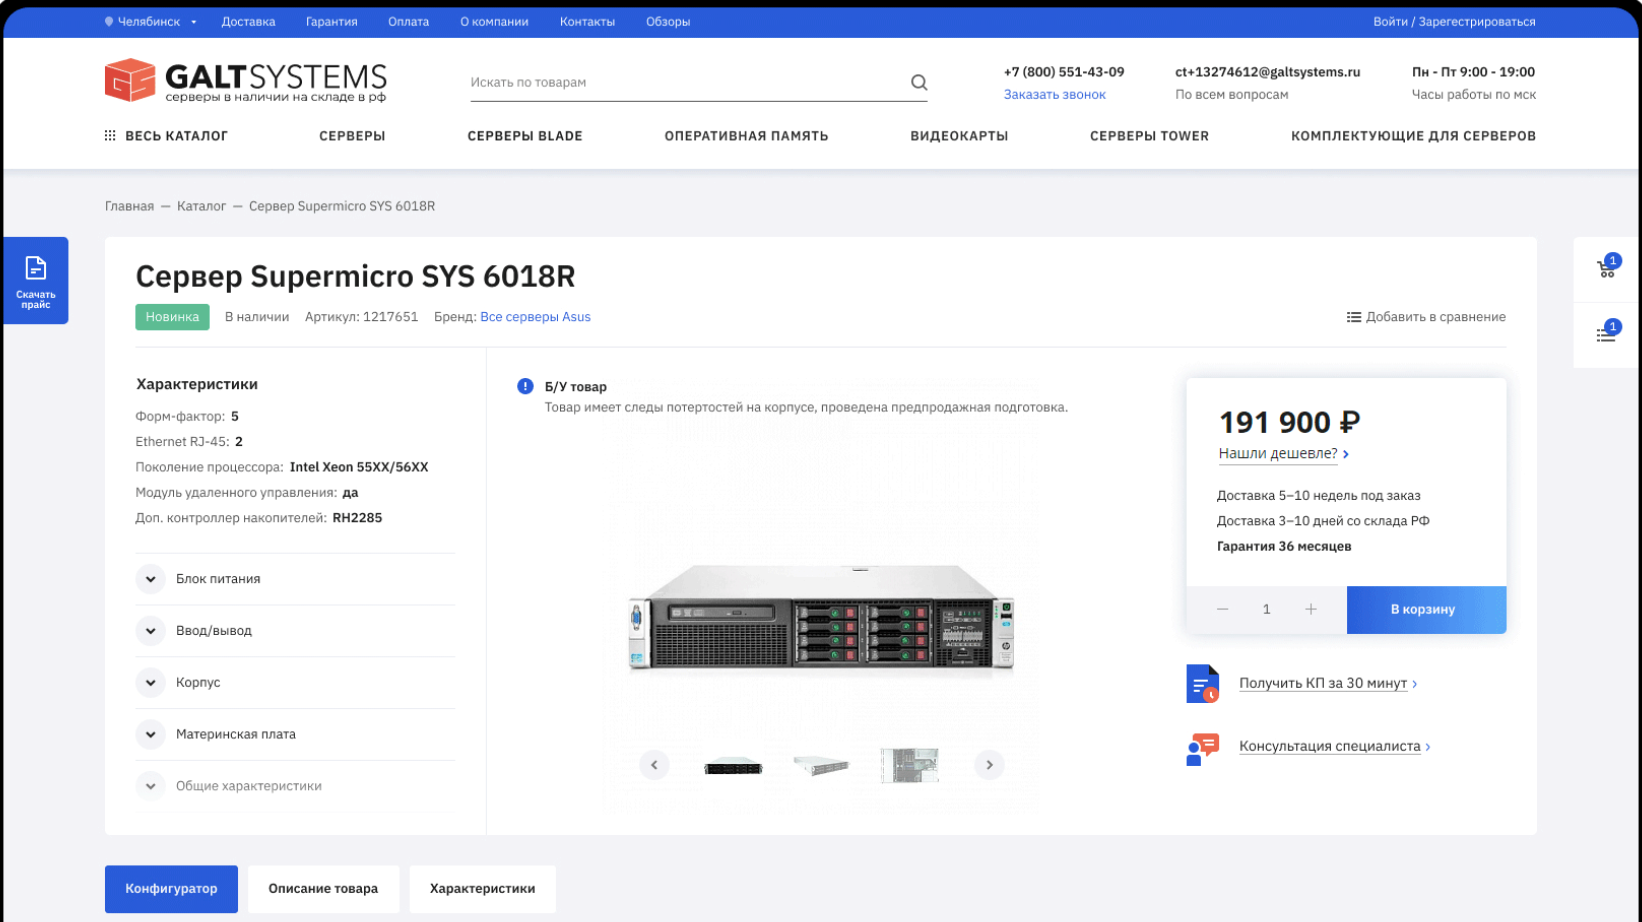The width and height of the screenshot is (1642, 922).
Task: Go to Видеокарты category
Action: coord(959,136)
